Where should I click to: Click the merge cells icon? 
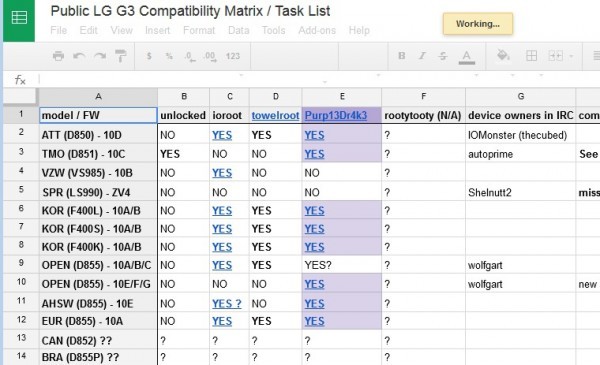coord(555,56)
